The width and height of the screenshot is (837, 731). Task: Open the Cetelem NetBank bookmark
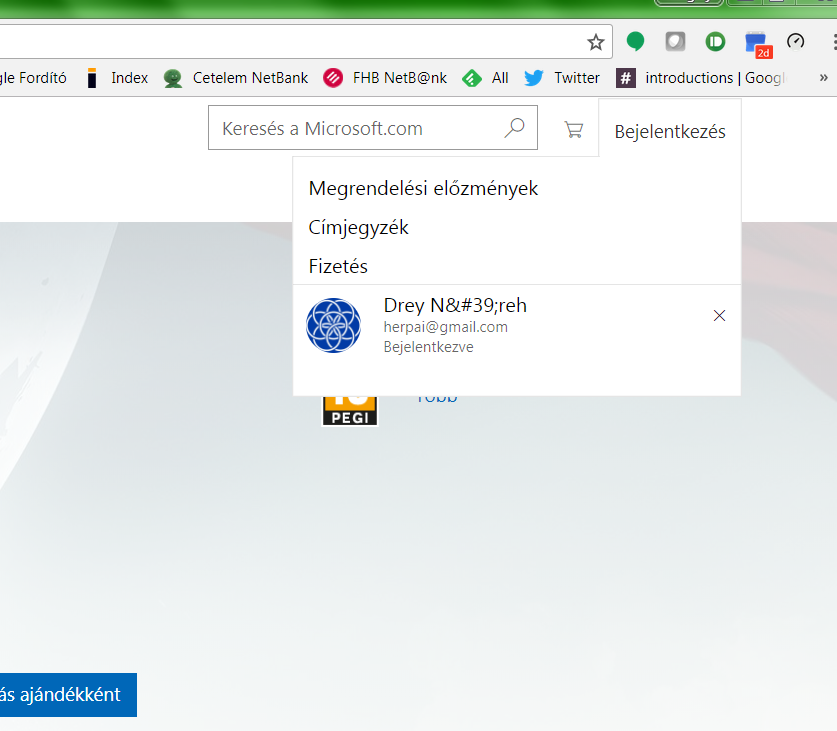pyautogui.click(x=235, y=78)
